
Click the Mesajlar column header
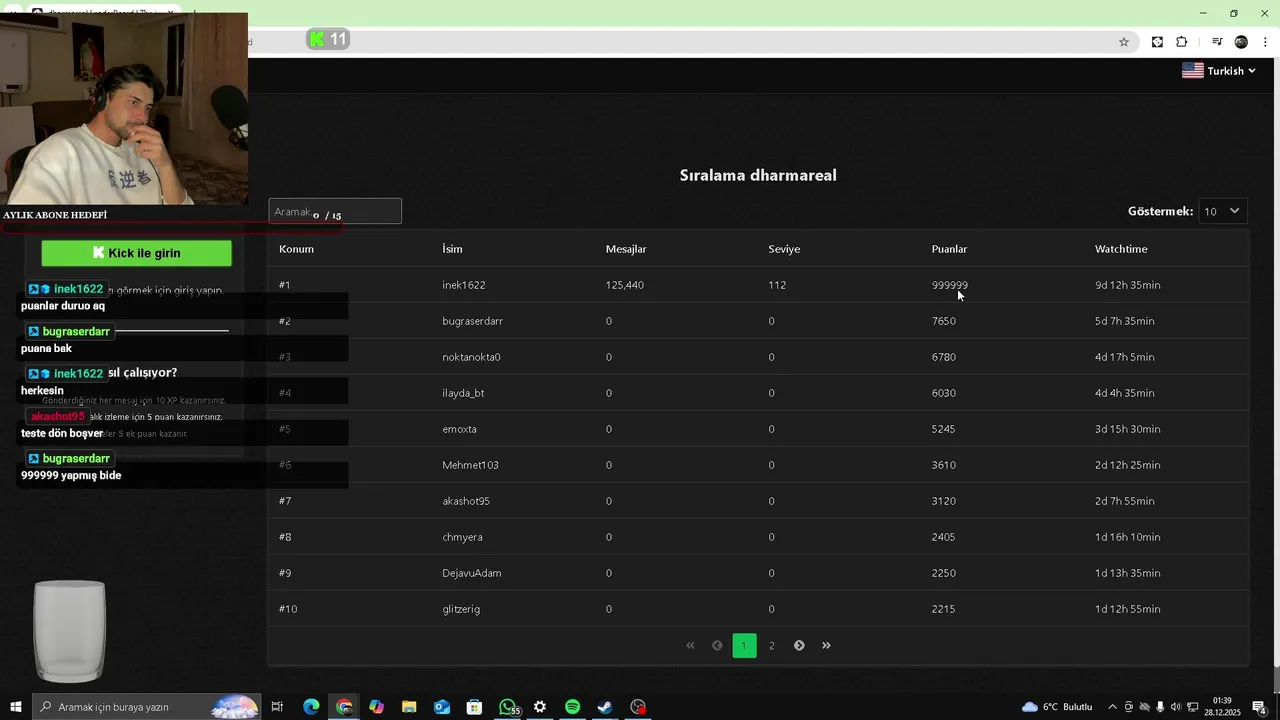[626, 249]
